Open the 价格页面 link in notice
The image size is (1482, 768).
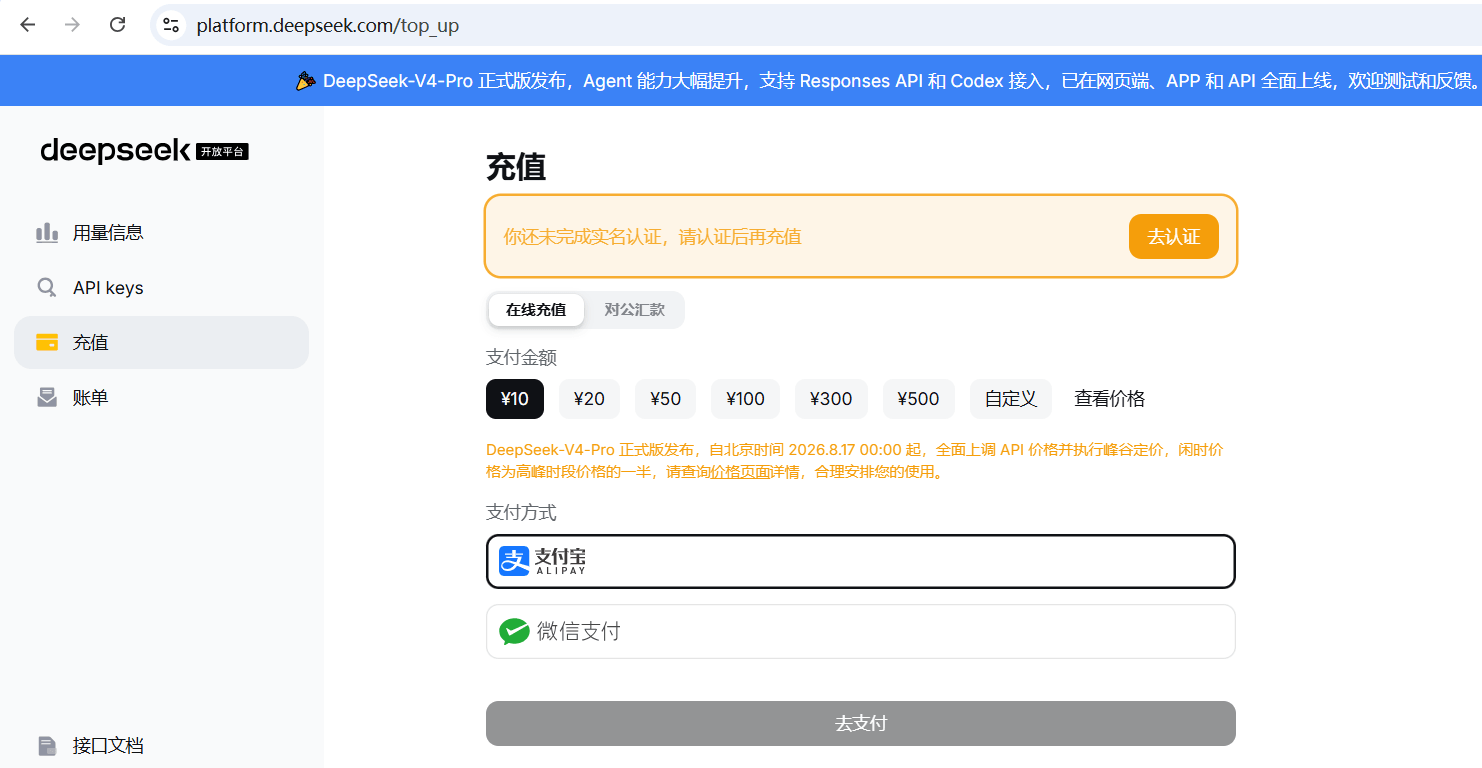click(x=740, y=472)
